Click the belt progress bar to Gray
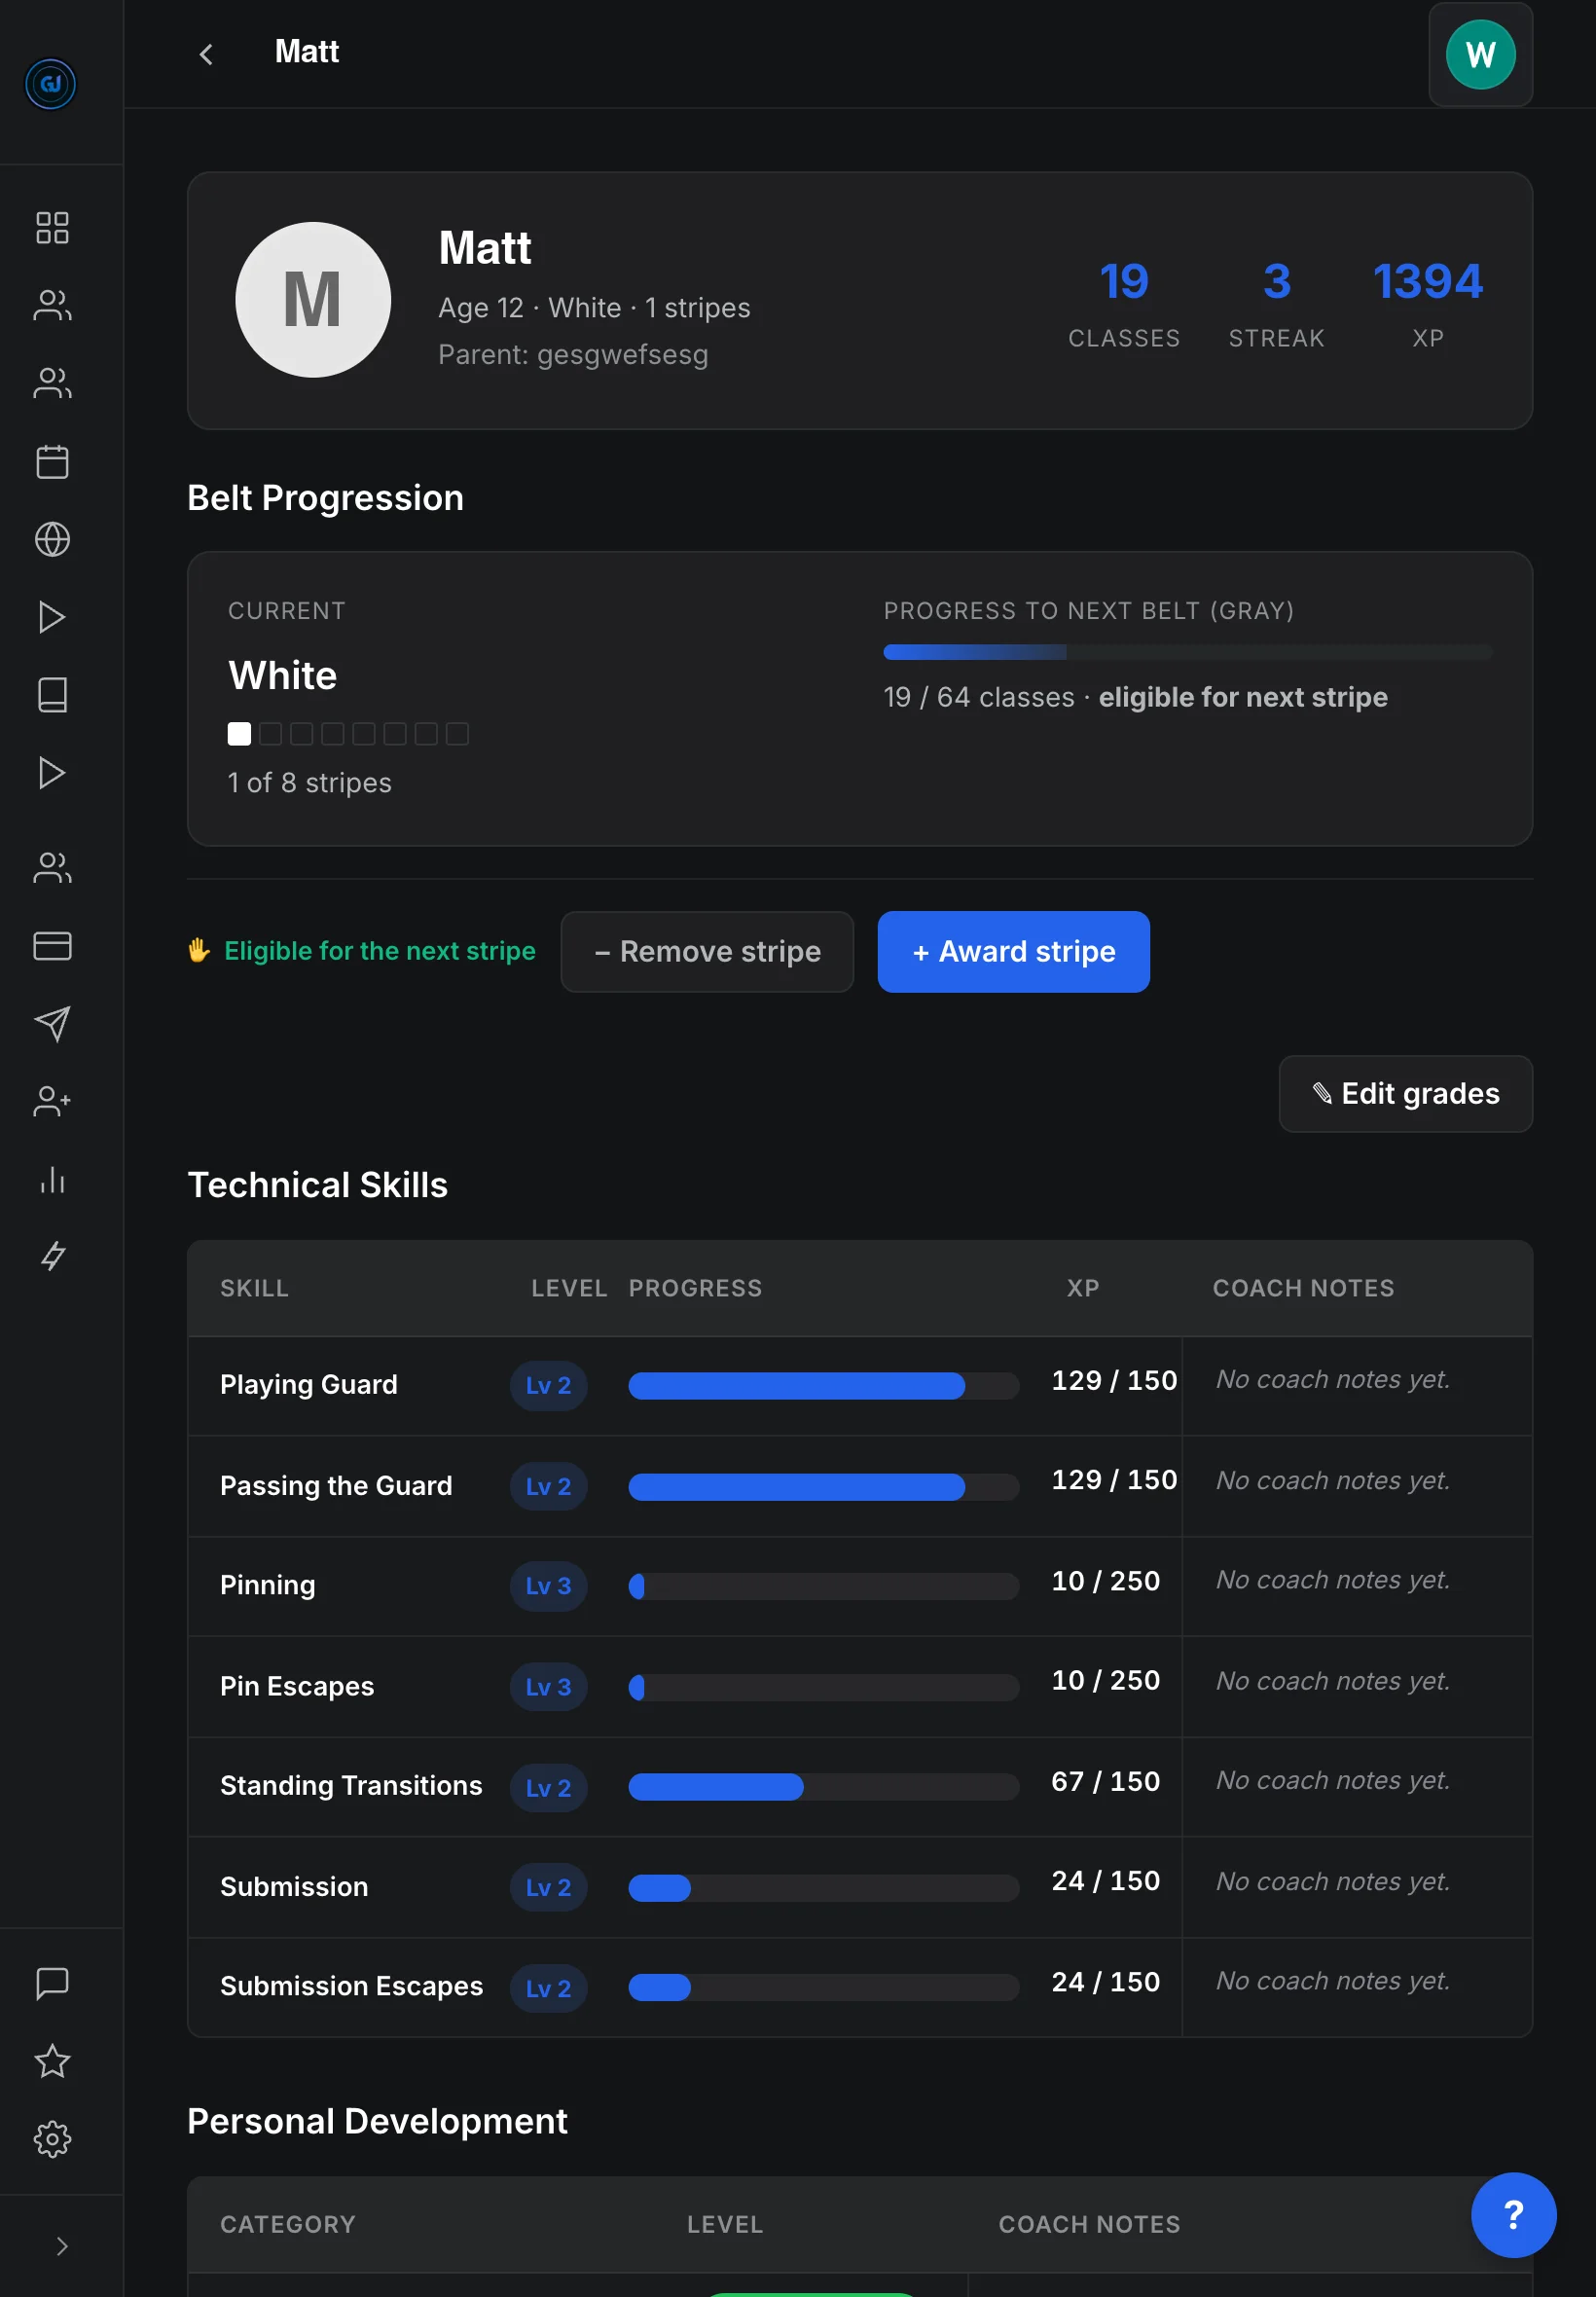This screenshot has height=2297, width=1596. pos(1187,653)
